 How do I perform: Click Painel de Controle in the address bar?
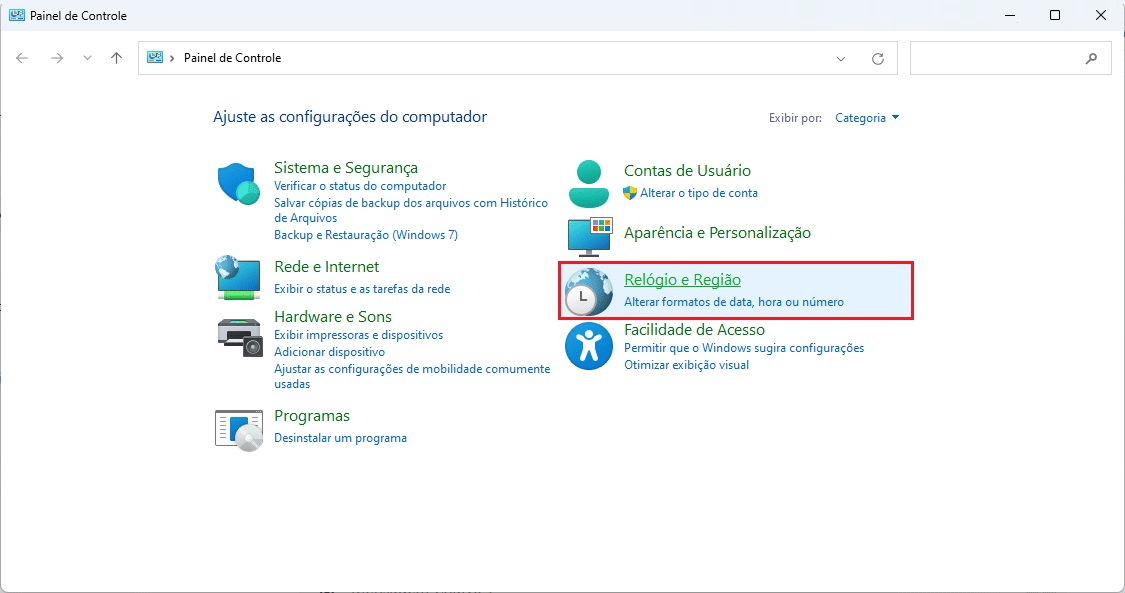pos(232,58)
